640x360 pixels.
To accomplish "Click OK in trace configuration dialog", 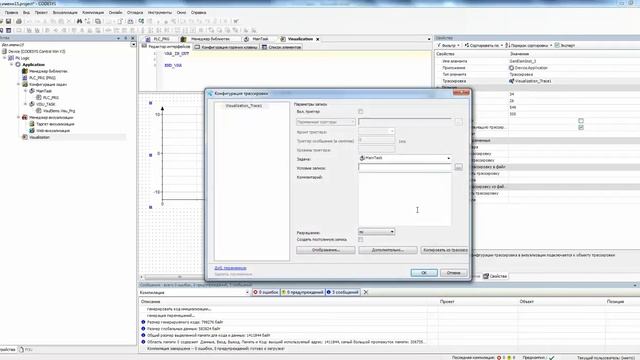I will pyautogui.click(x=424, y=273).
